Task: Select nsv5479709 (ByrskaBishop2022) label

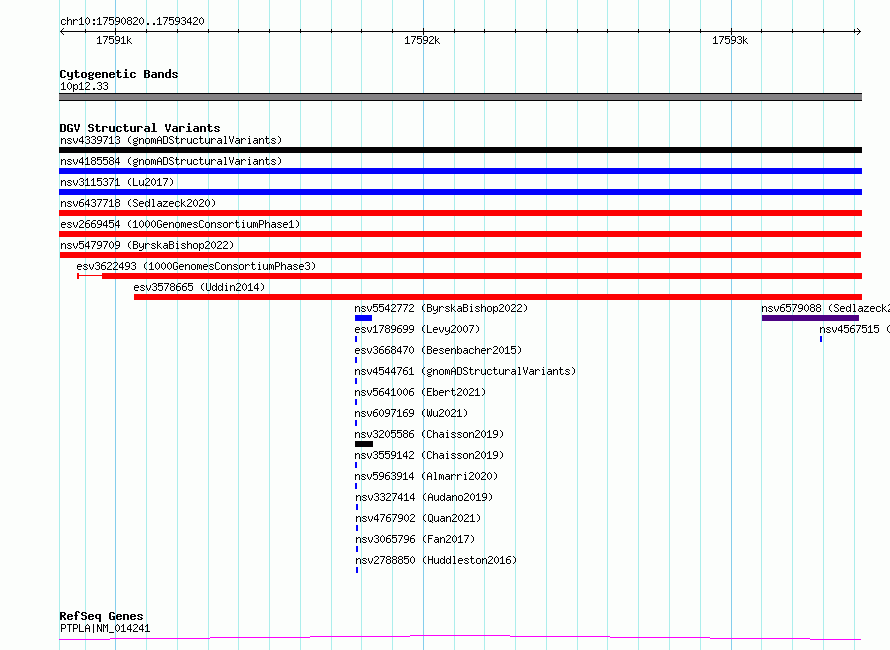Action: pos(147,245)
